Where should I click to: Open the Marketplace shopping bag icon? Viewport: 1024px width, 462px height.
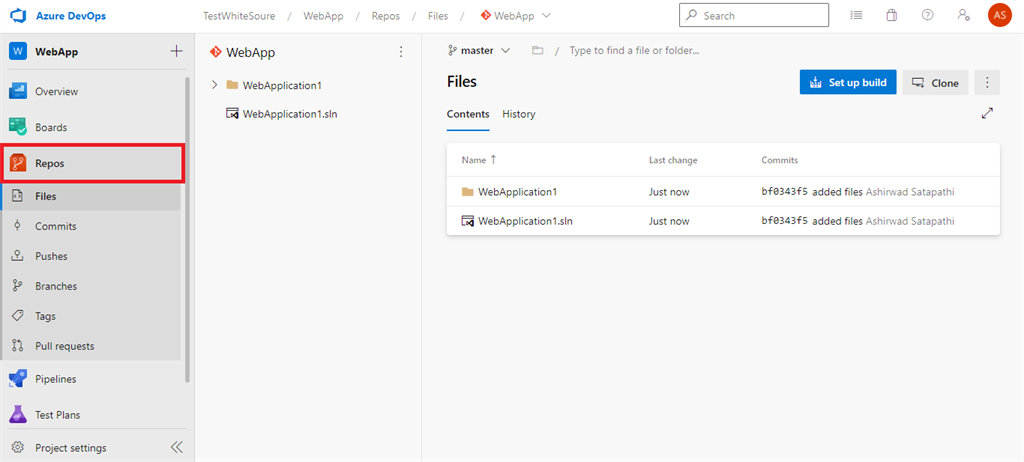(x=891, y=15)
